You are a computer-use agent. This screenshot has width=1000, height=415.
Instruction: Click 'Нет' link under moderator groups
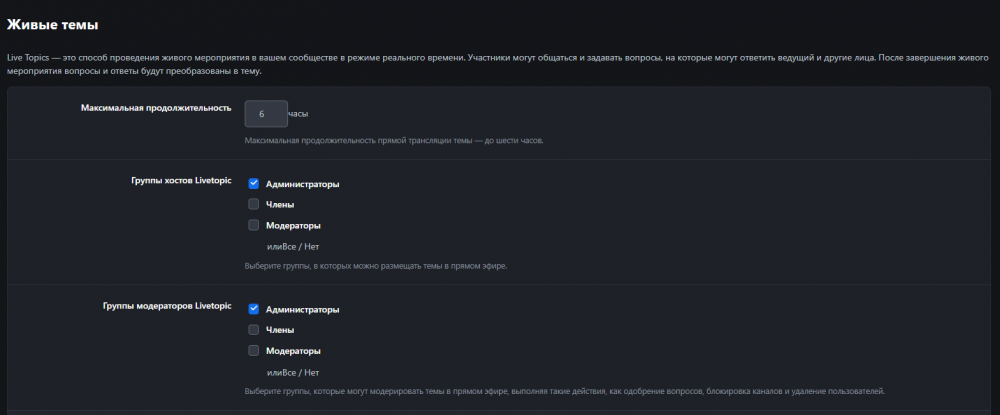click(x=312, y=371)
